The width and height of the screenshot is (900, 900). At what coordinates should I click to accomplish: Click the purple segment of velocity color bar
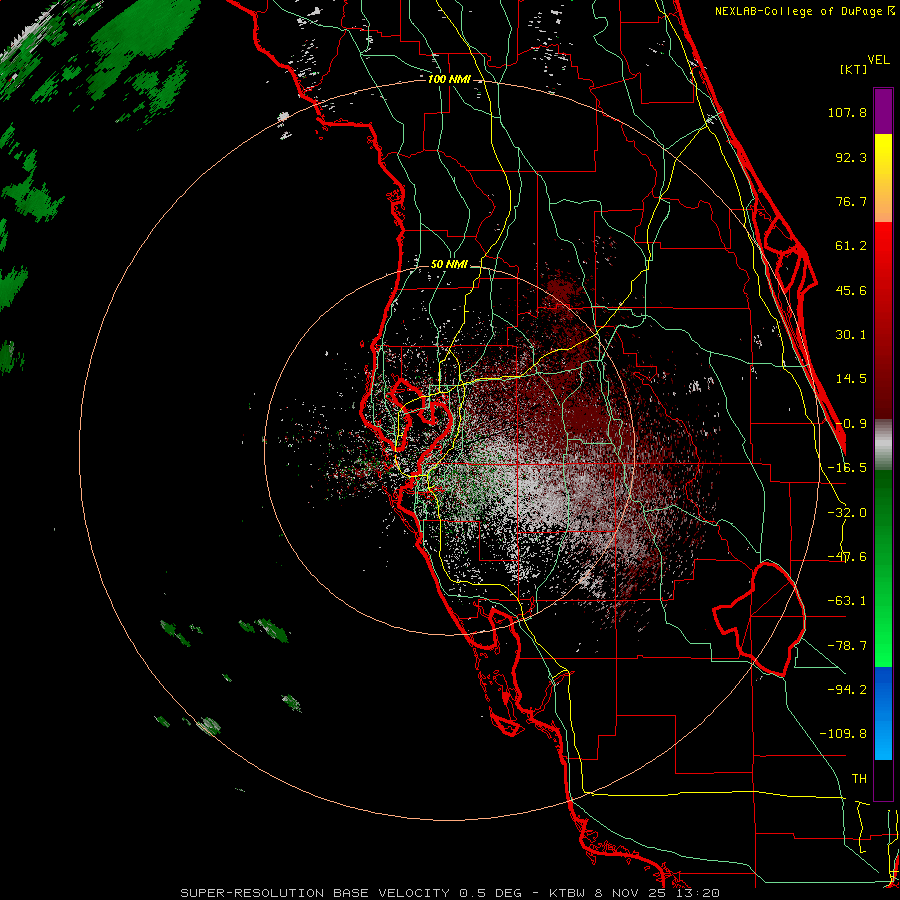[883, 111]
